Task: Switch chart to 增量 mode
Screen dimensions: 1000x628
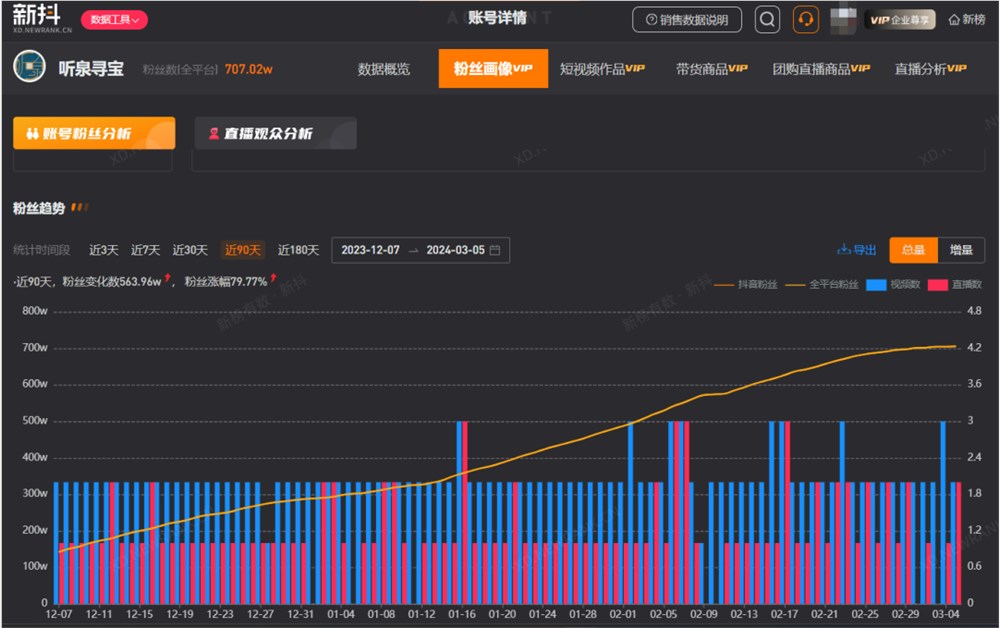Action: coord(961,250)
